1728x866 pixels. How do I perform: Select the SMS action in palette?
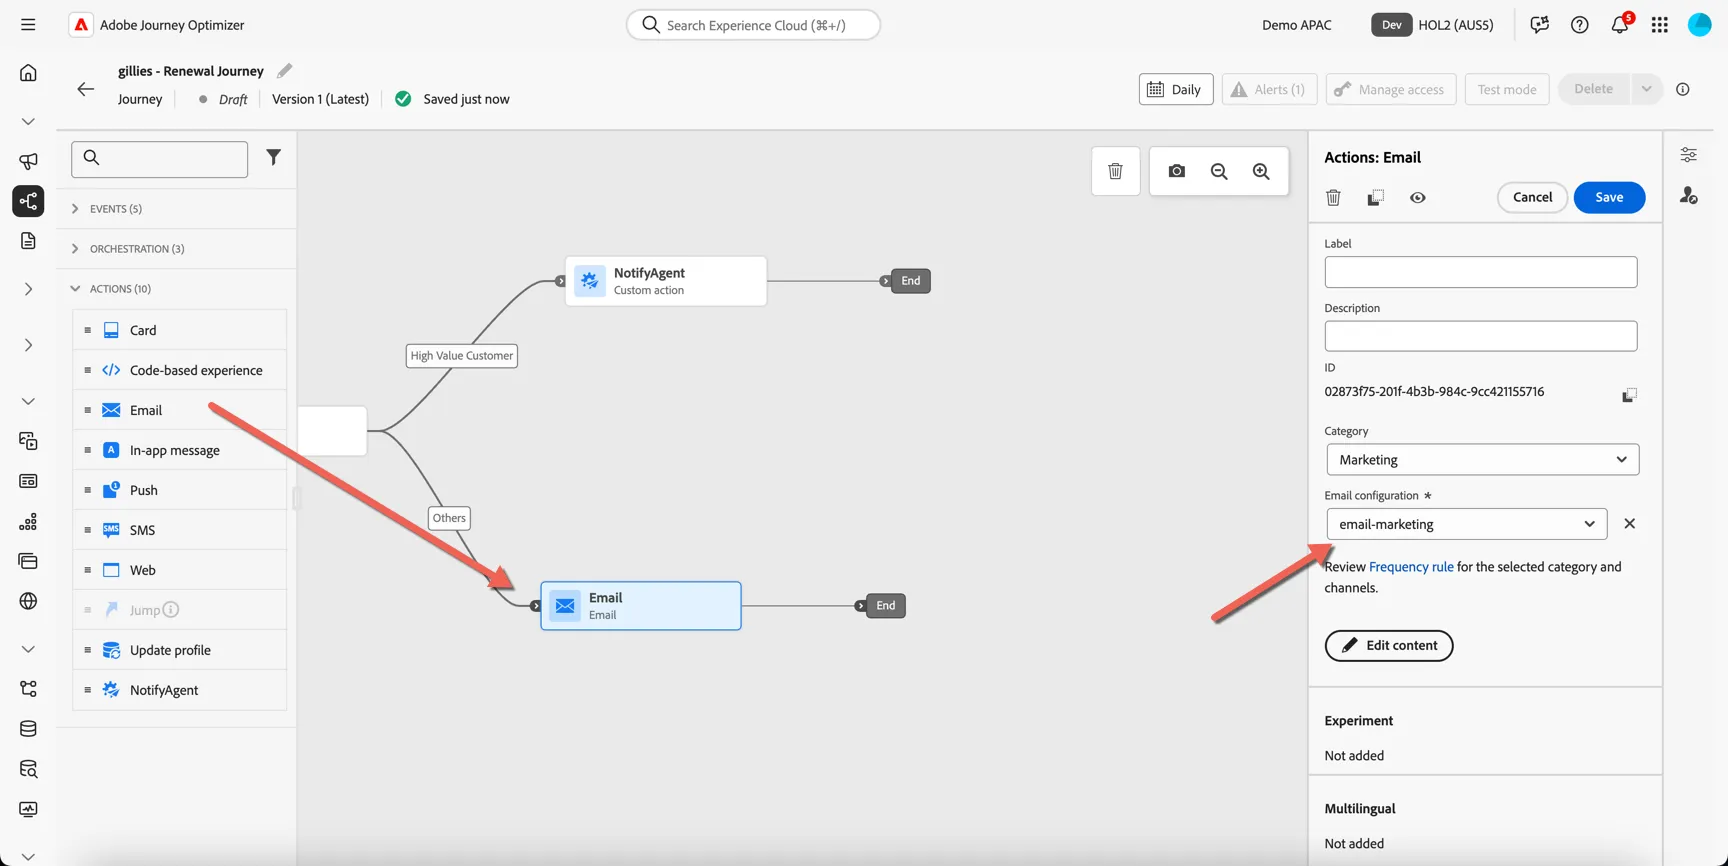[180, 530]
